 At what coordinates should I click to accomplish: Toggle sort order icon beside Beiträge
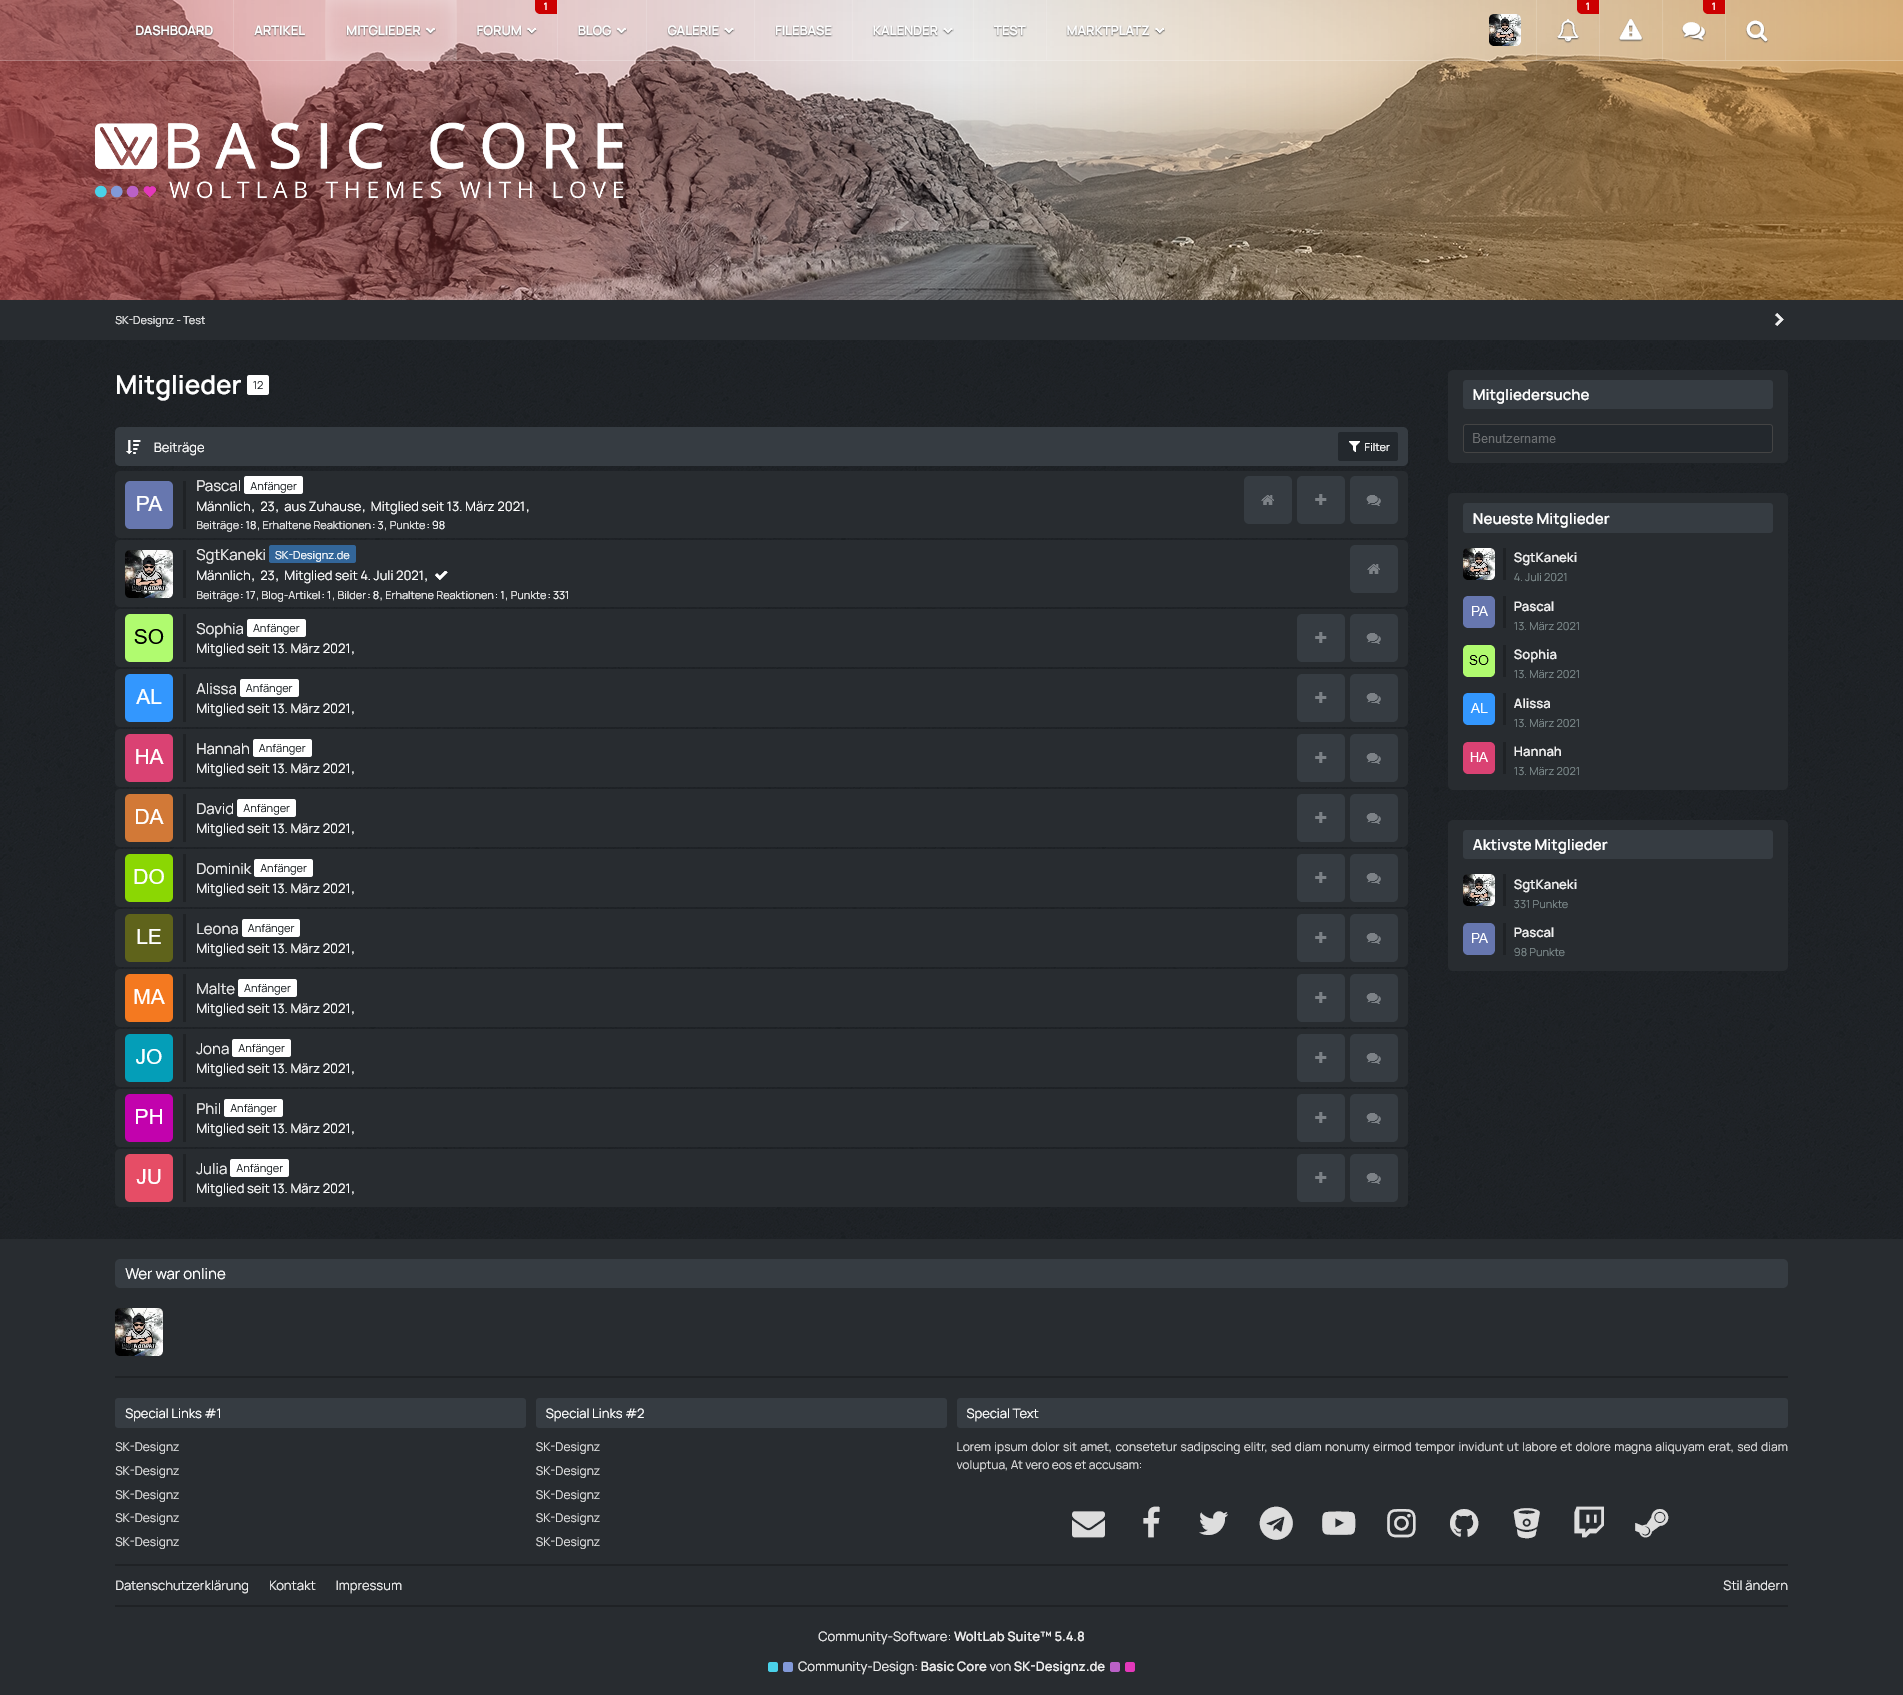pyautogui.click(x=133, y=447)
